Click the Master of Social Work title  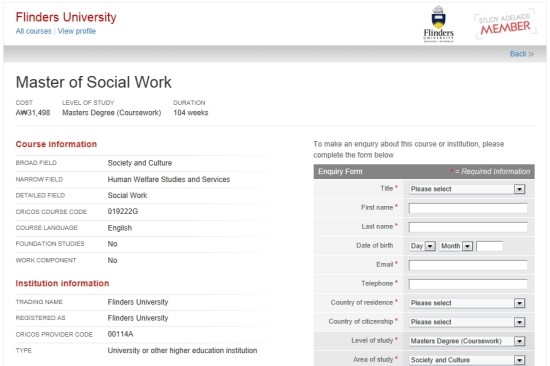[94, 82]
